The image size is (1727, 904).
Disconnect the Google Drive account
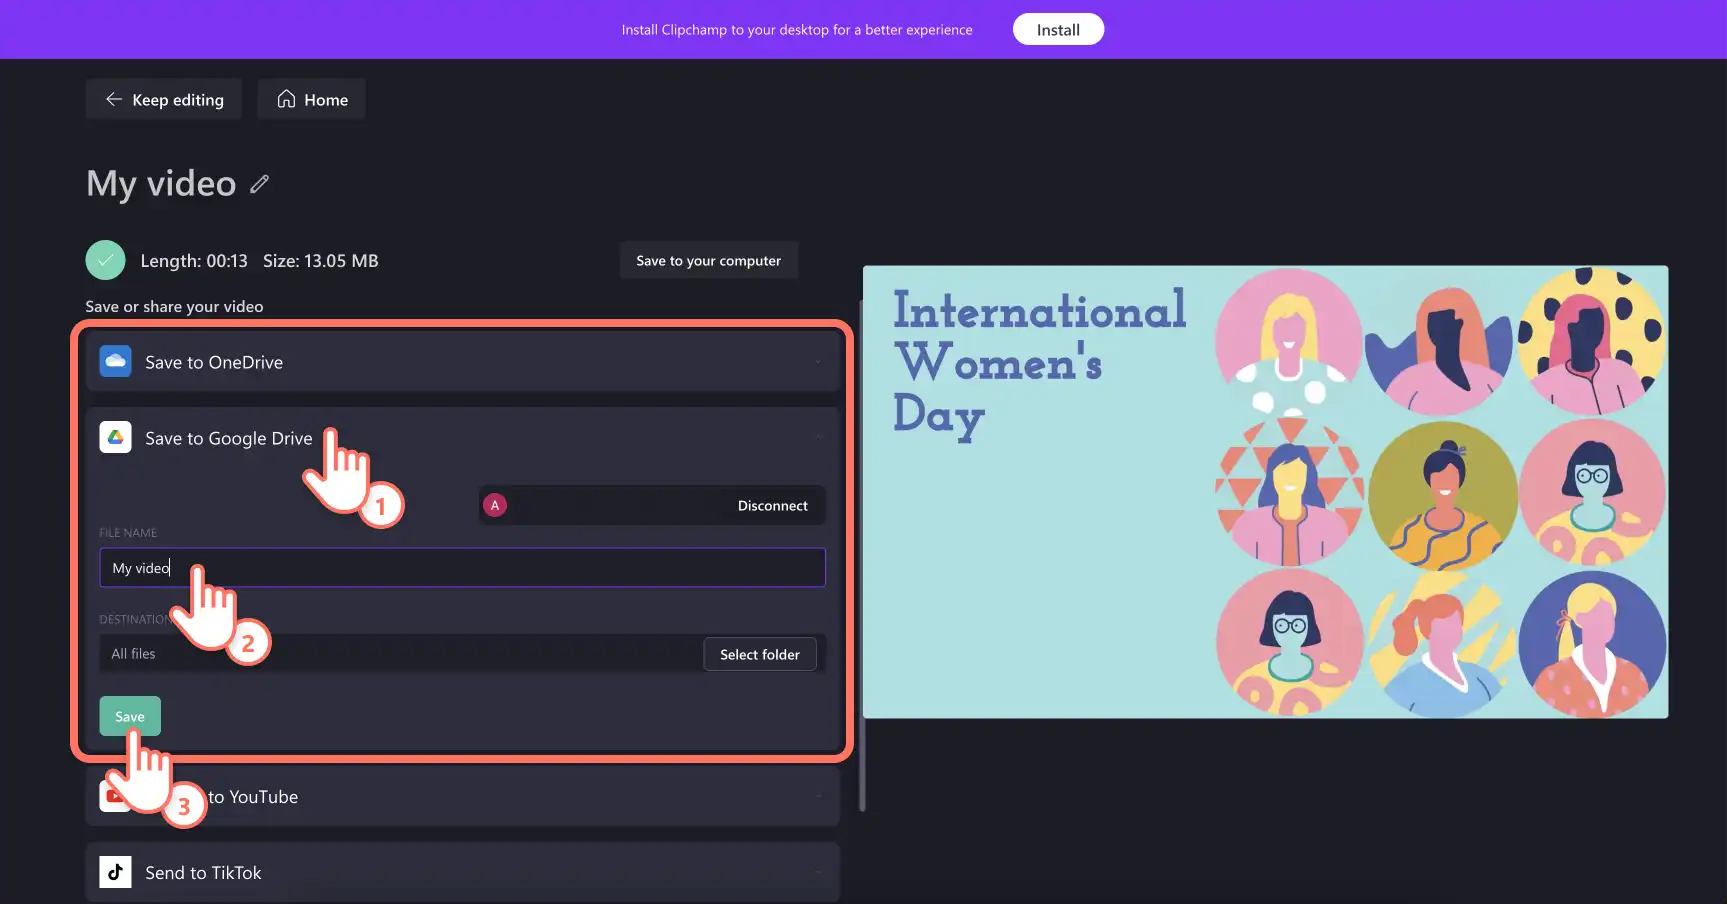tap(773, 505)
